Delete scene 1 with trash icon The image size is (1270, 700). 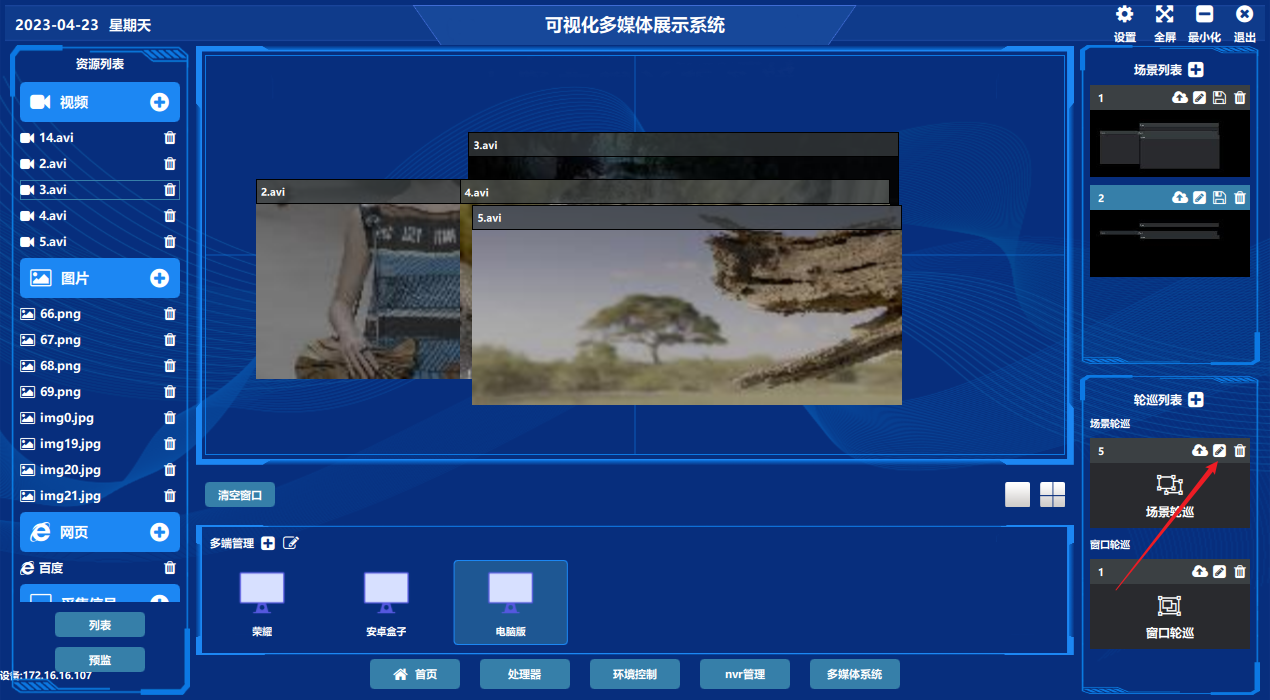click(x=1240, y=98)
